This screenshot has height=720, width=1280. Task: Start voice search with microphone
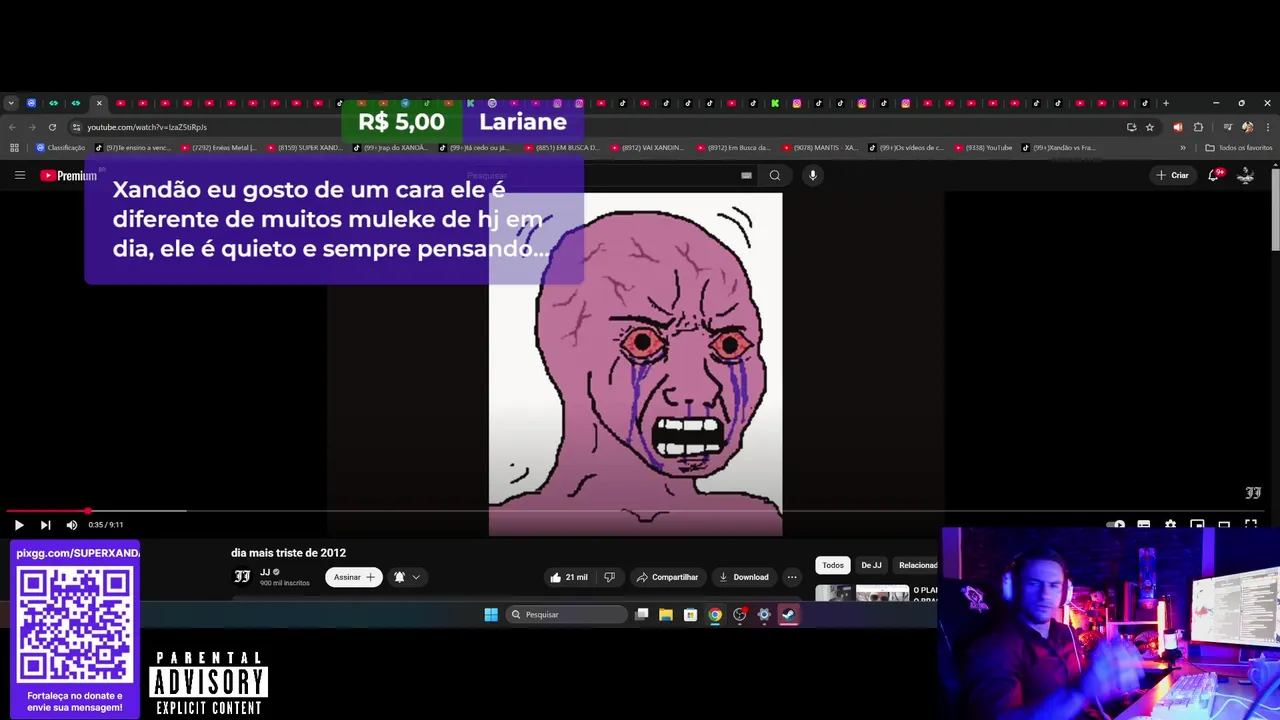[x=813, y=175]
